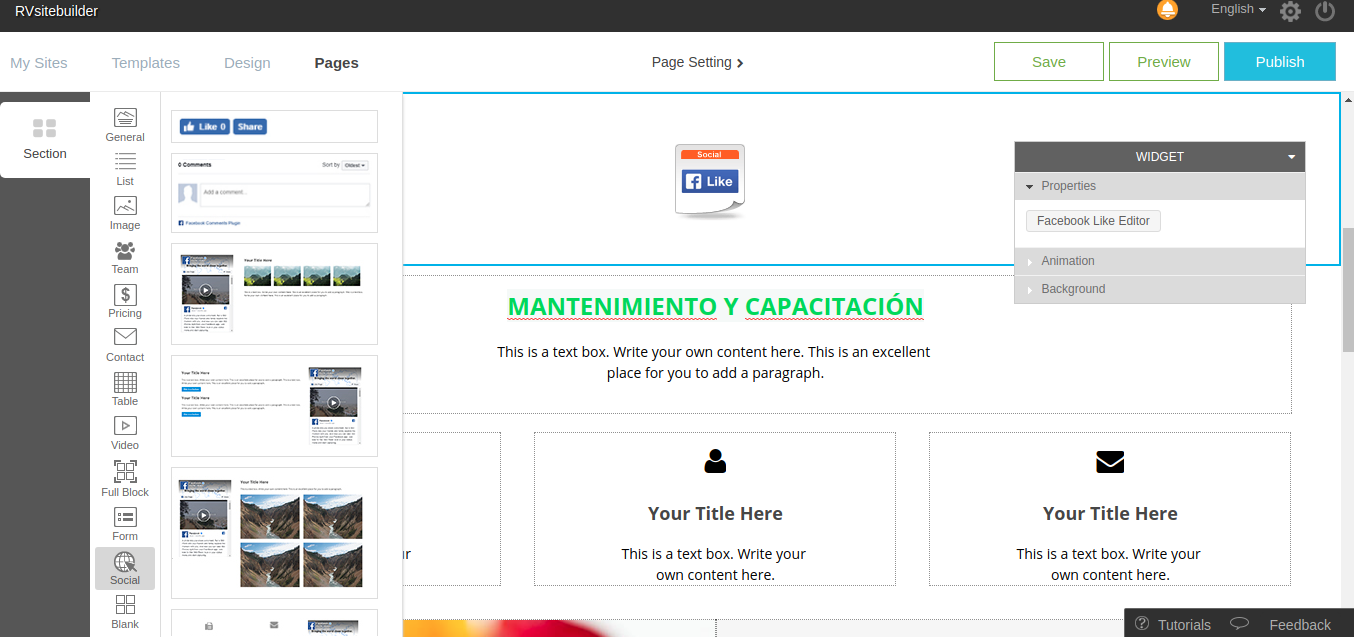Go to the Design tab

click(247, 63)
